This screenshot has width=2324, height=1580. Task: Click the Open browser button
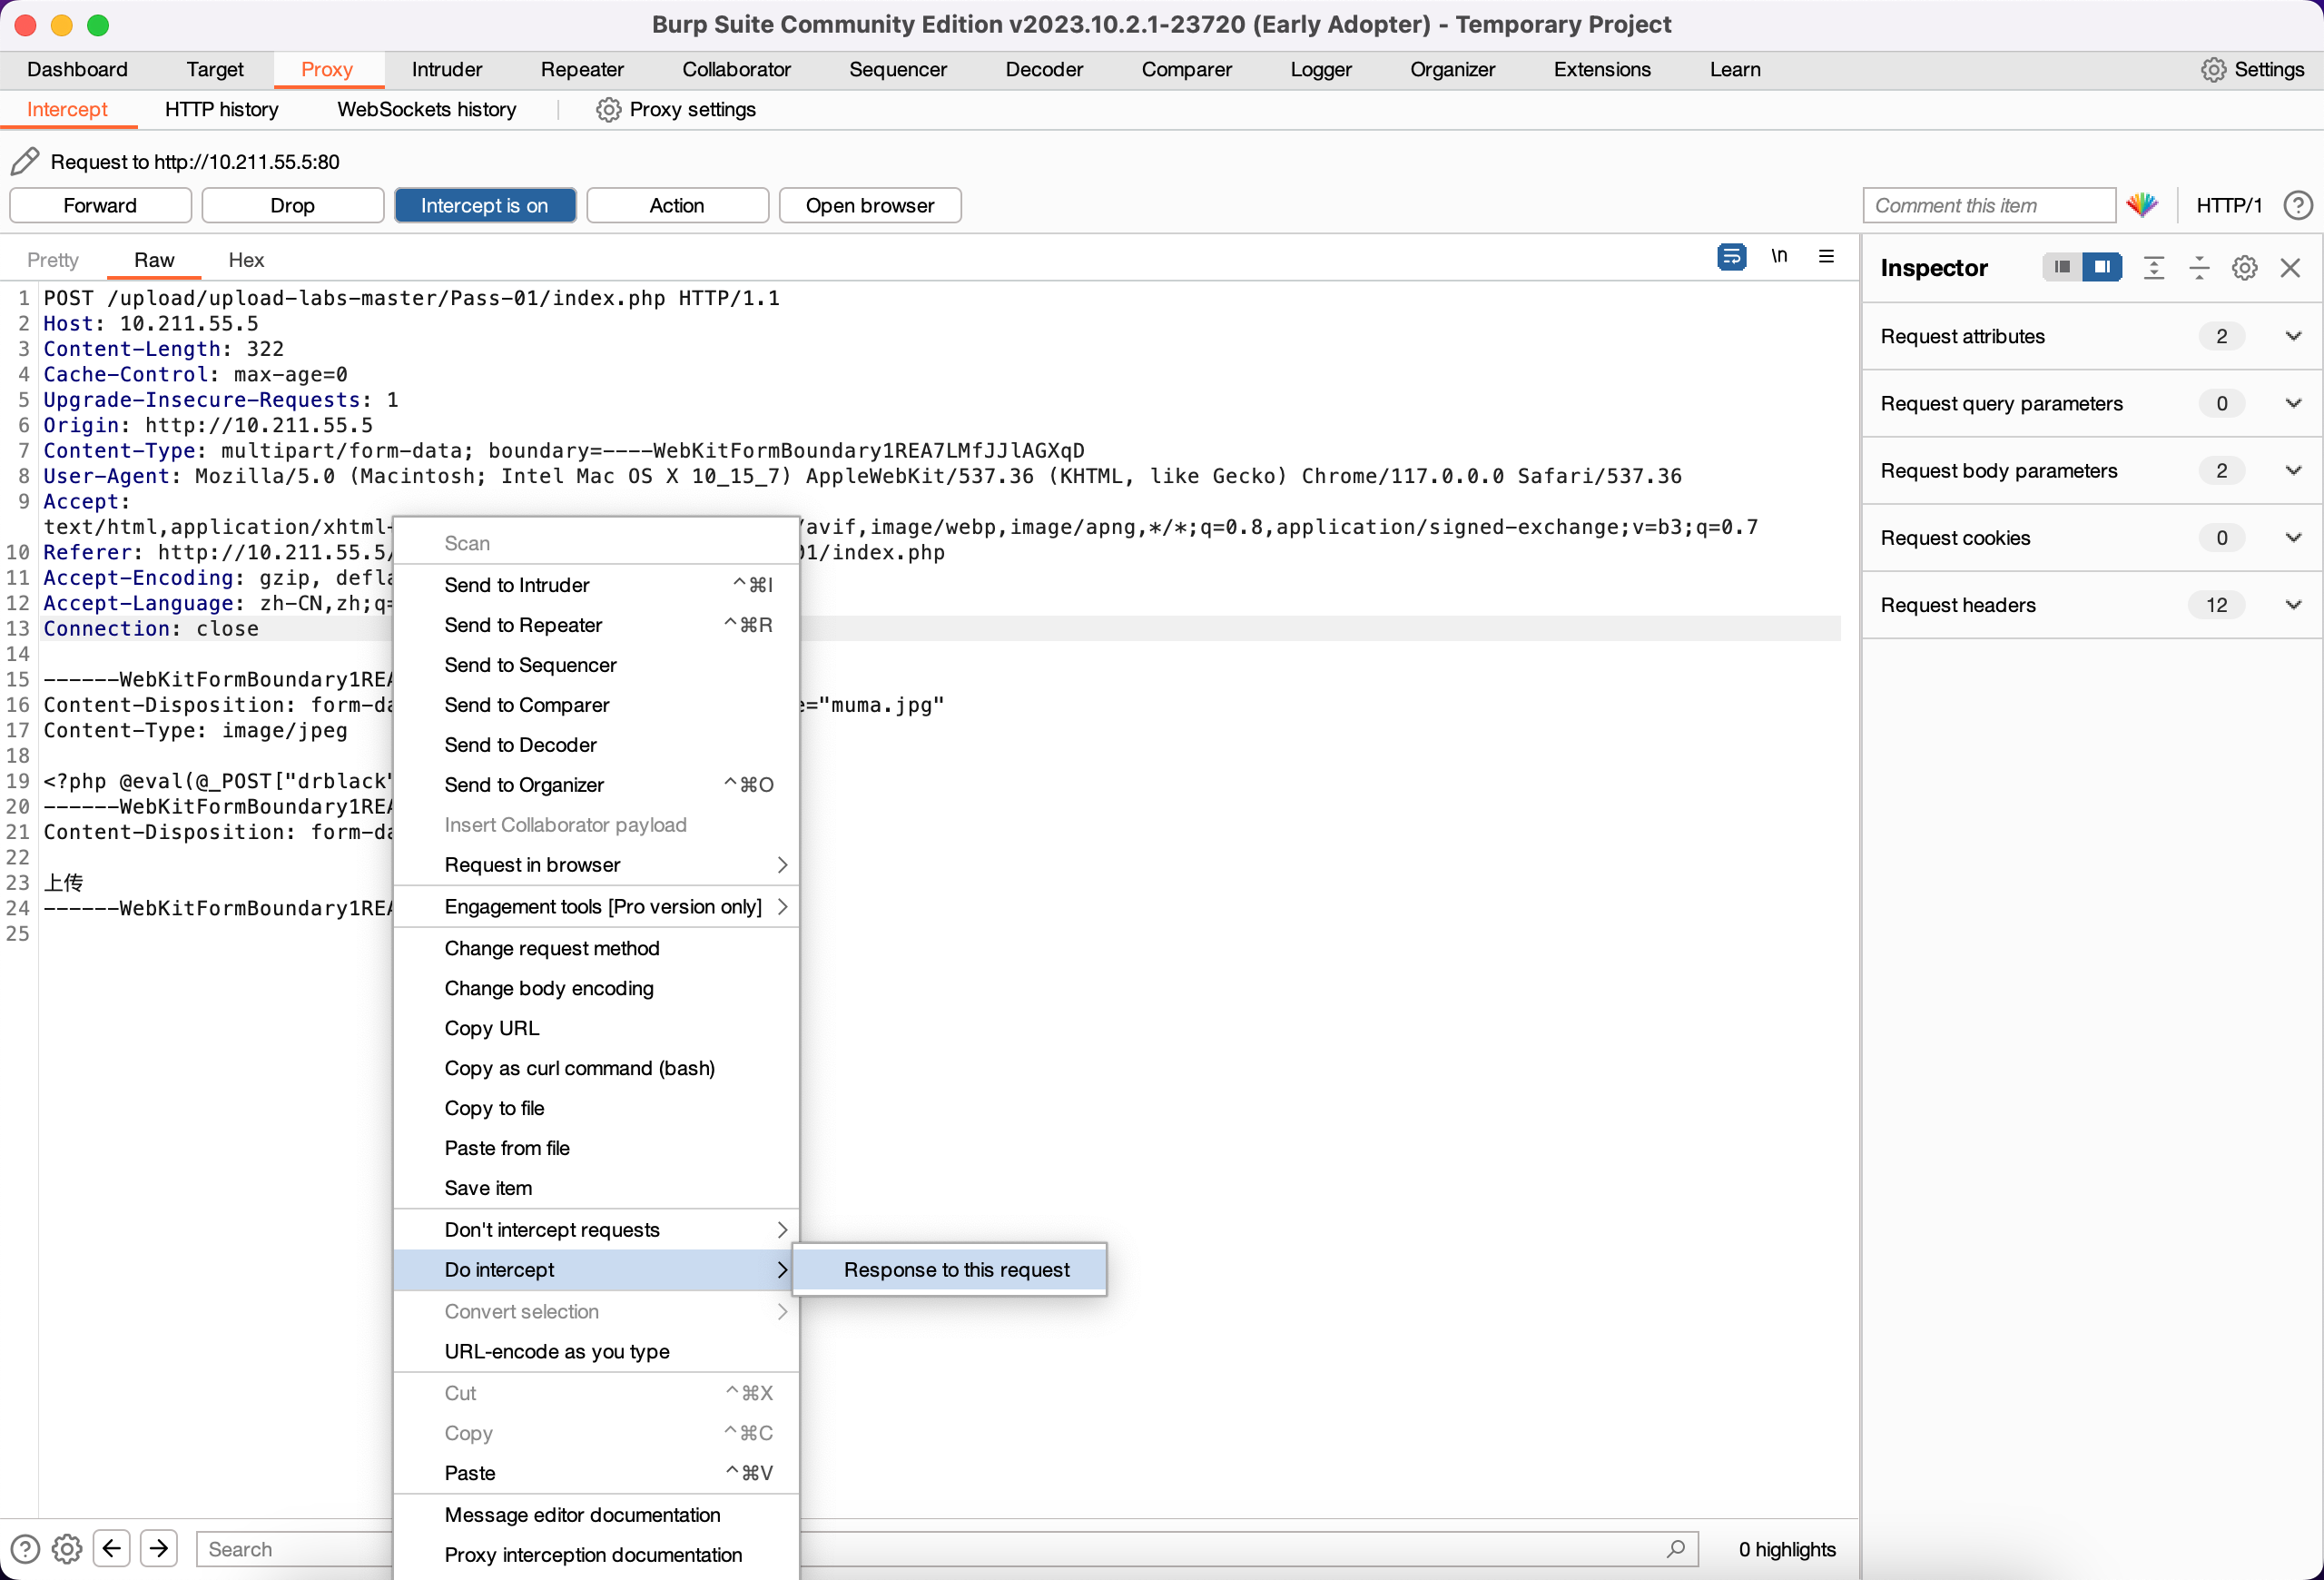(870, 205)
